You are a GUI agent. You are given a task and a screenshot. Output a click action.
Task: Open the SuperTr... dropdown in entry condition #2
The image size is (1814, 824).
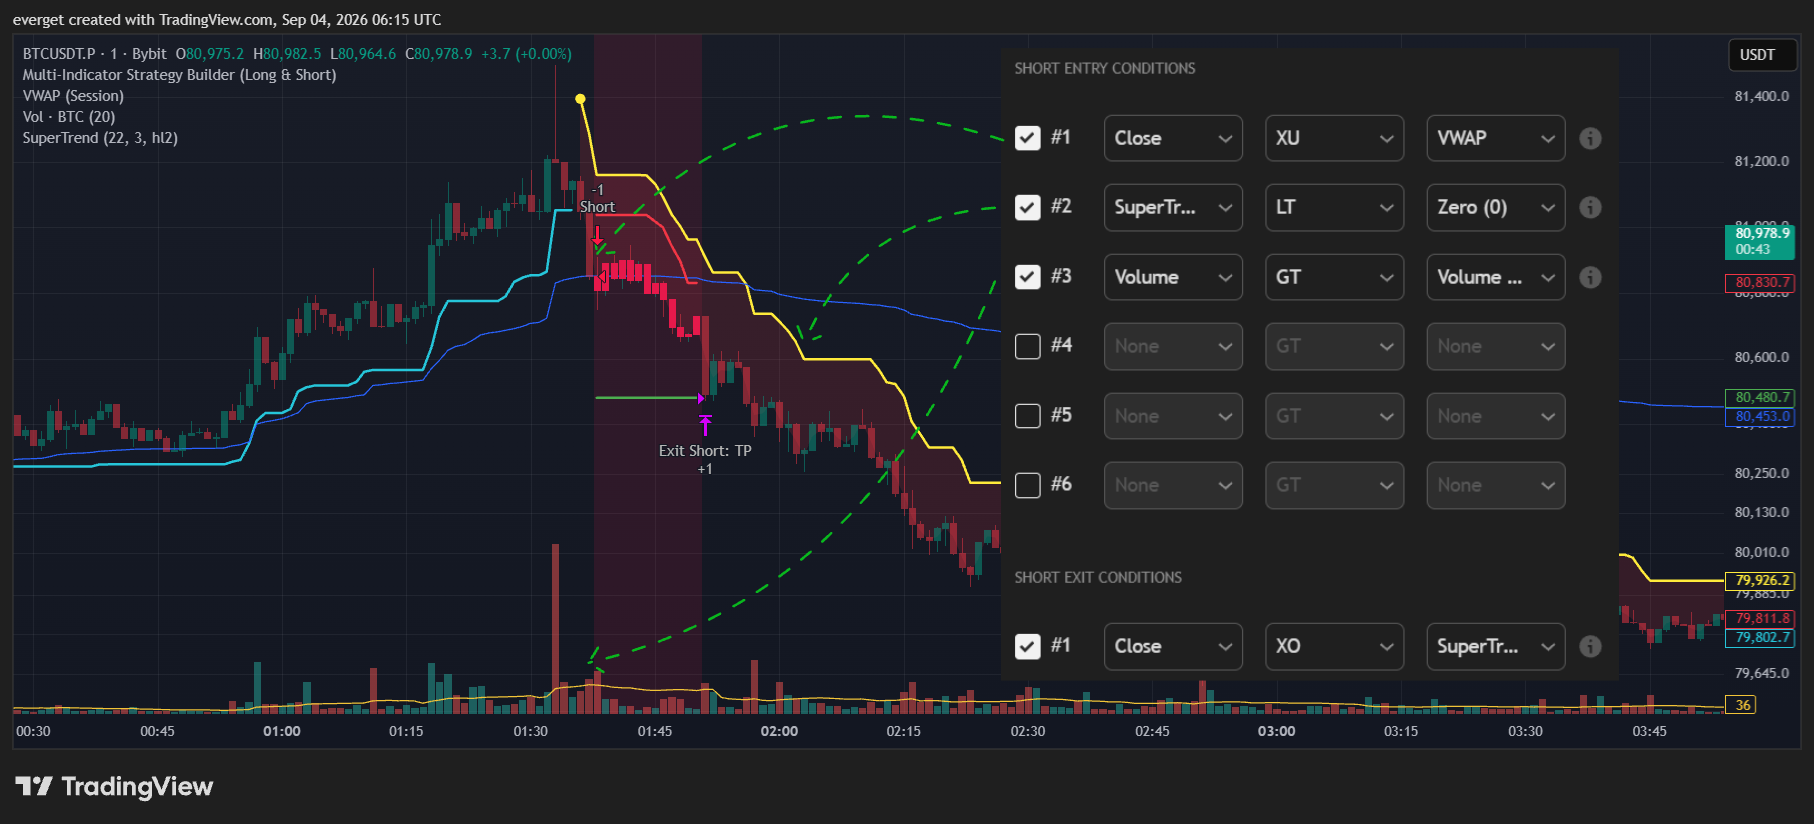1173,207
